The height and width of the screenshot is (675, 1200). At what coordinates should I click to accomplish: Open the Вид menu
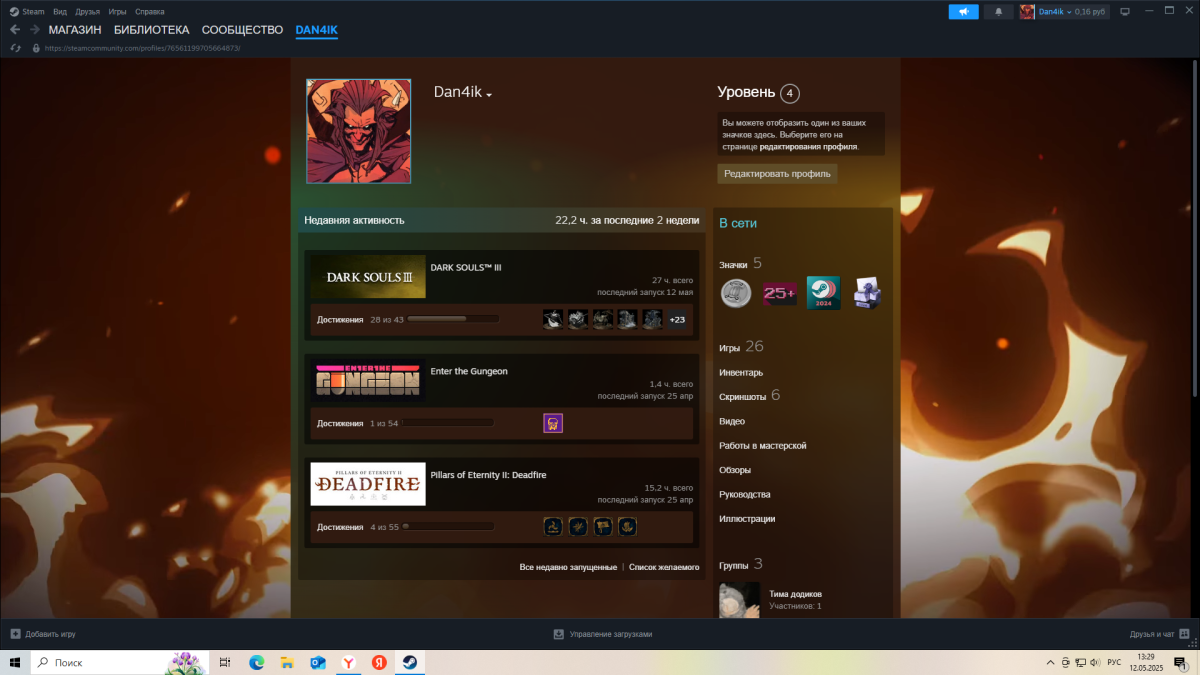pyautogui.click(x=60, y=11)
